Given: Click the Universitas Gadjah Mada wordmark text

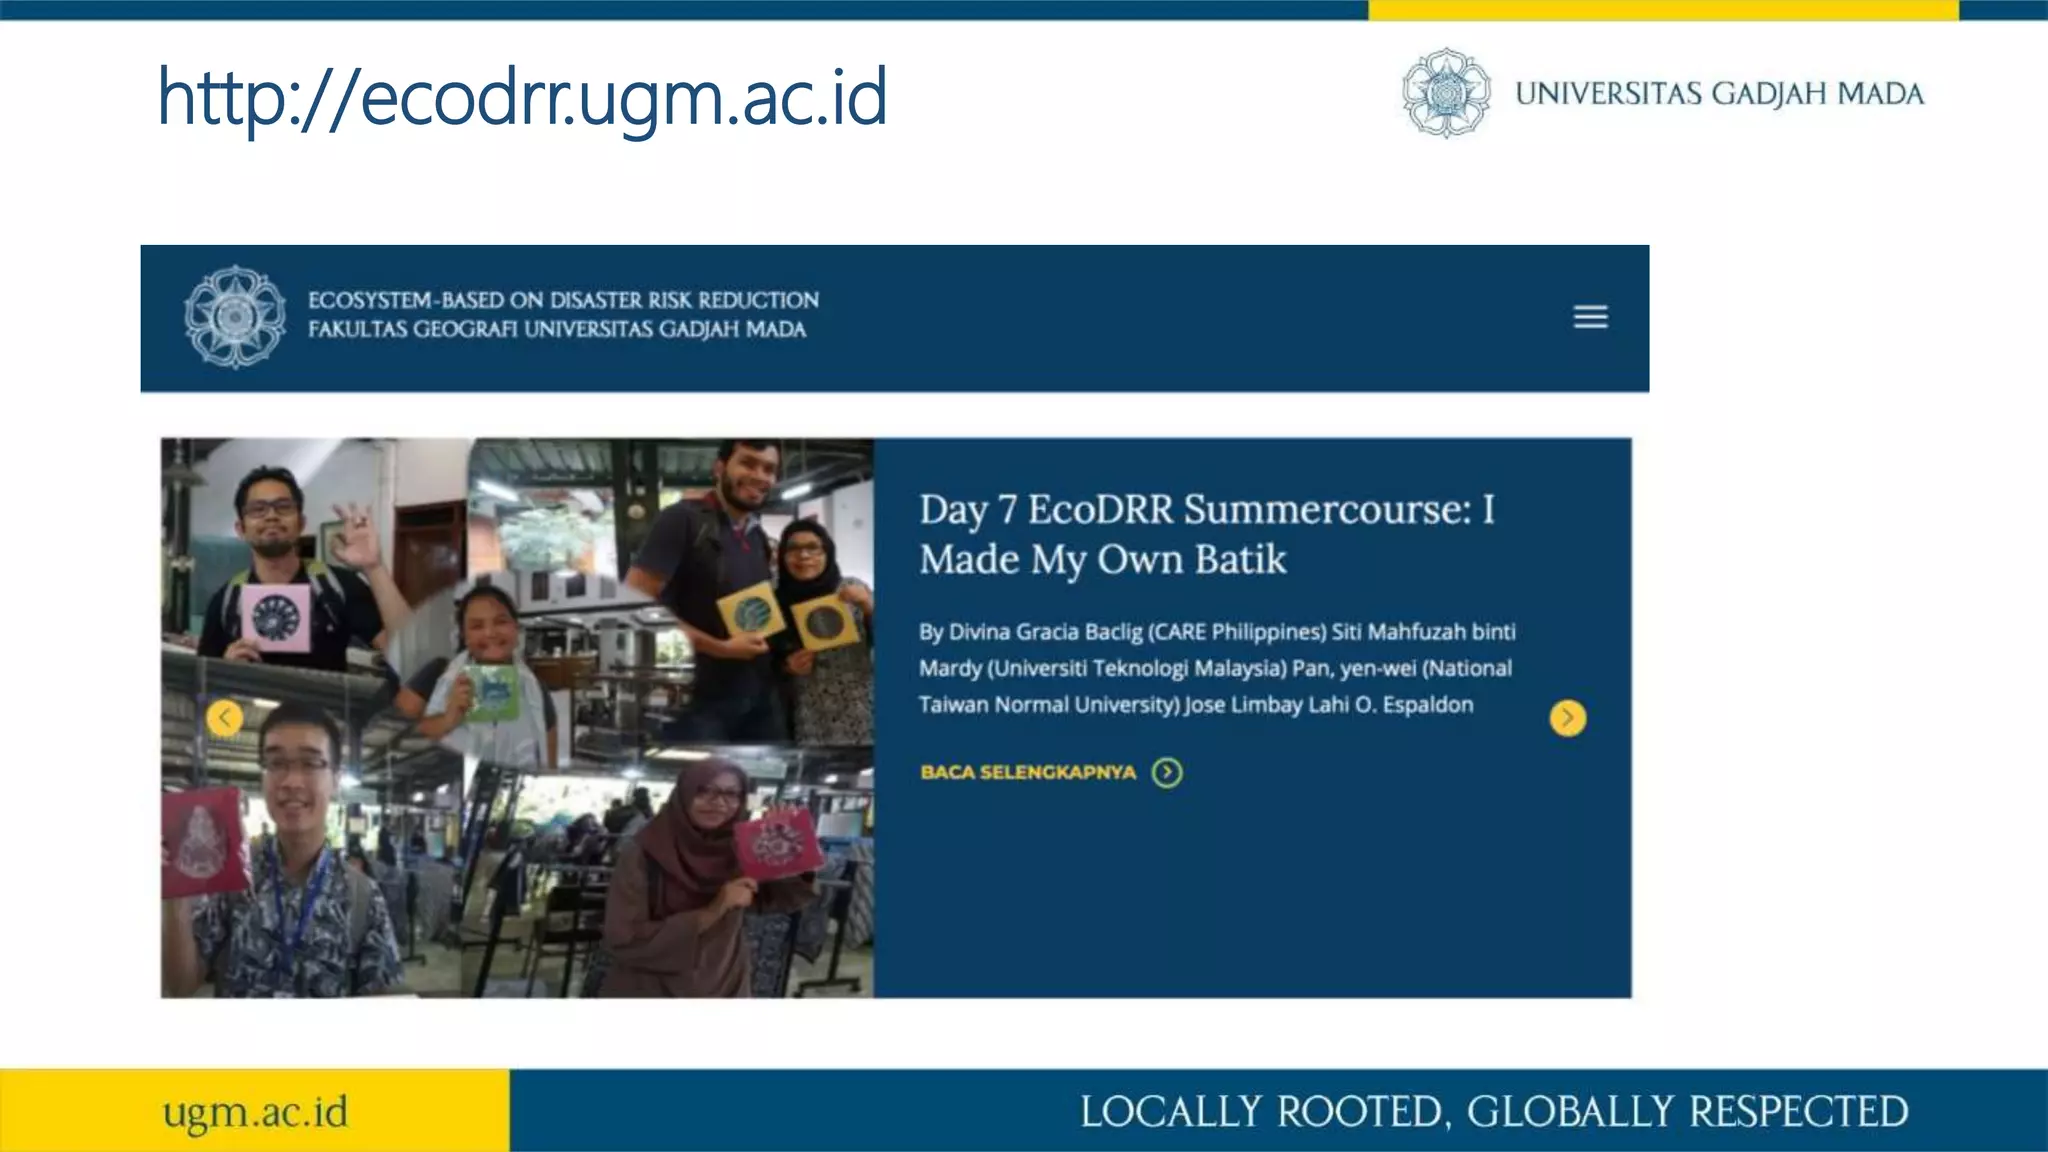Looking at the screenshot, I should click(1719, 94).
